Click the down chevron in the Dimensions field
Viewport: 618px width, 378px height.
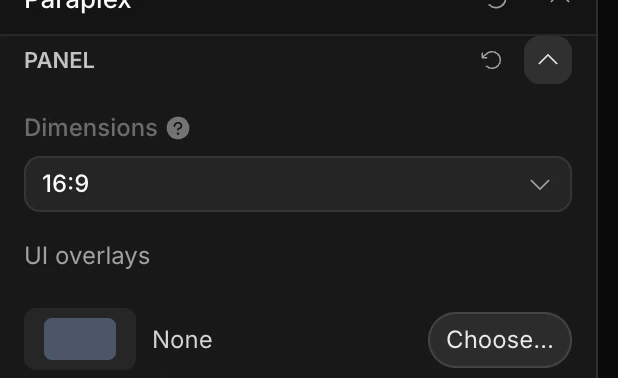click(540, 184)
